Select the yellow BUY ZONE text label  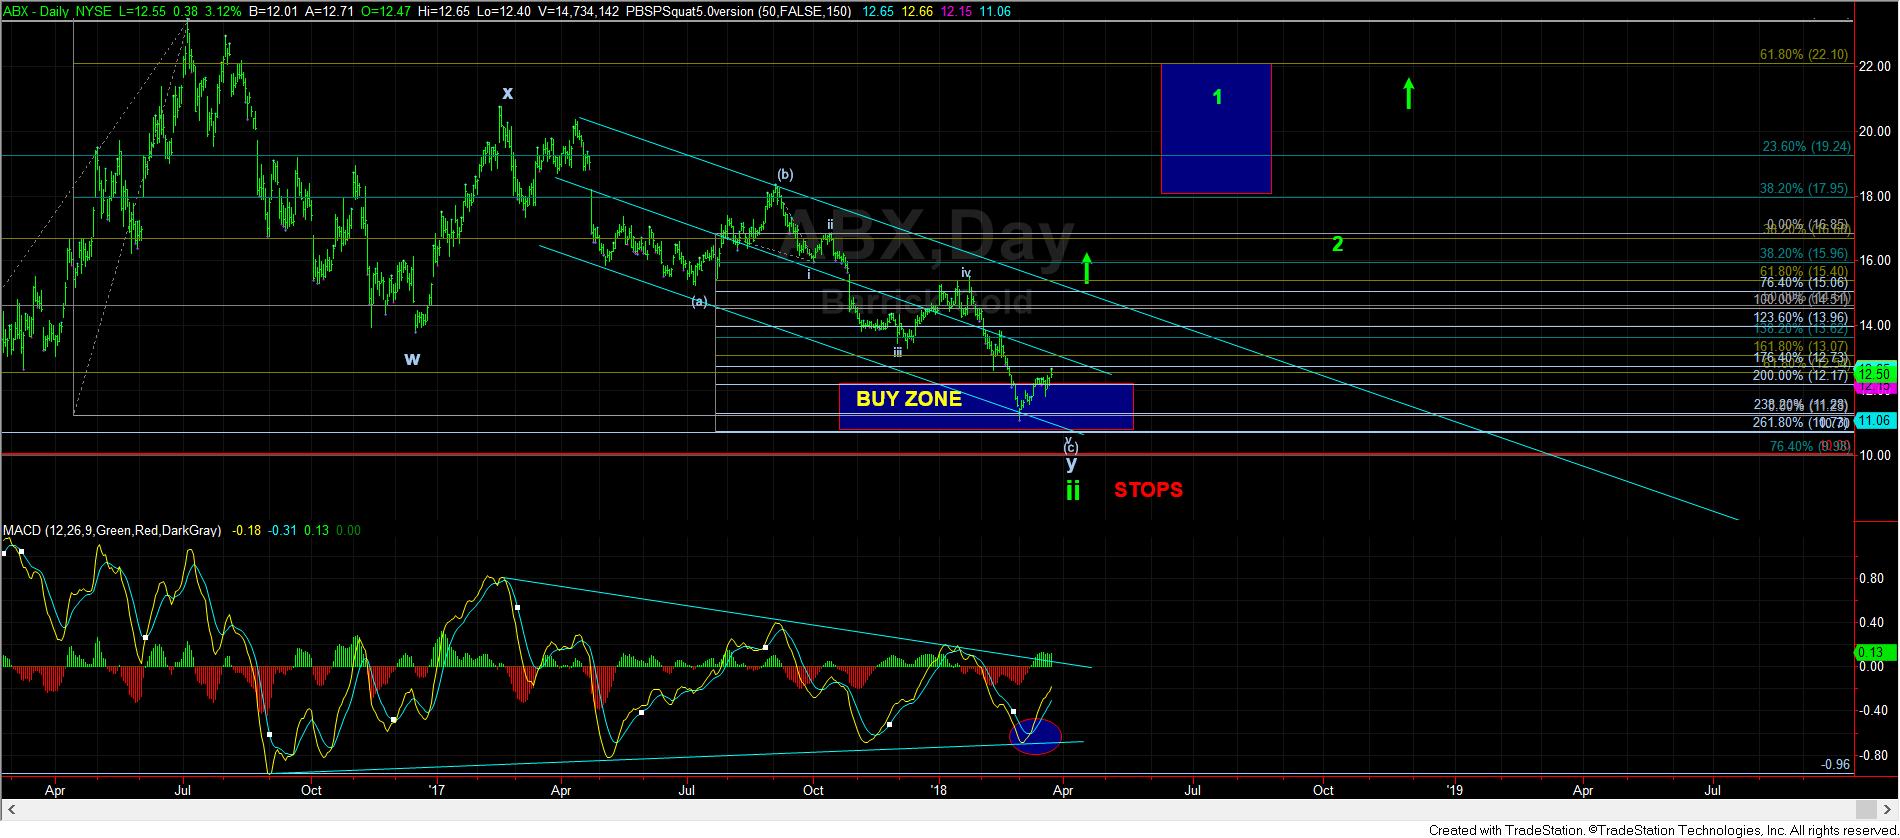click(x=908, y=400)
